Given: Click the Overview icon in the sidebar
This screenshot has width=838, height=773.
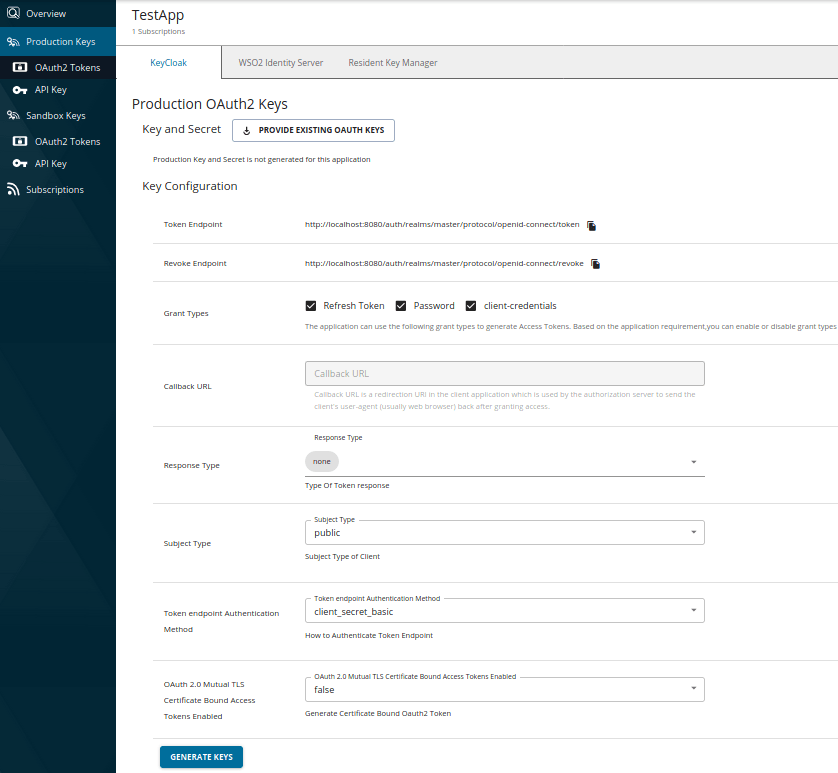Looking at the screenshot, I should point(14,13).
